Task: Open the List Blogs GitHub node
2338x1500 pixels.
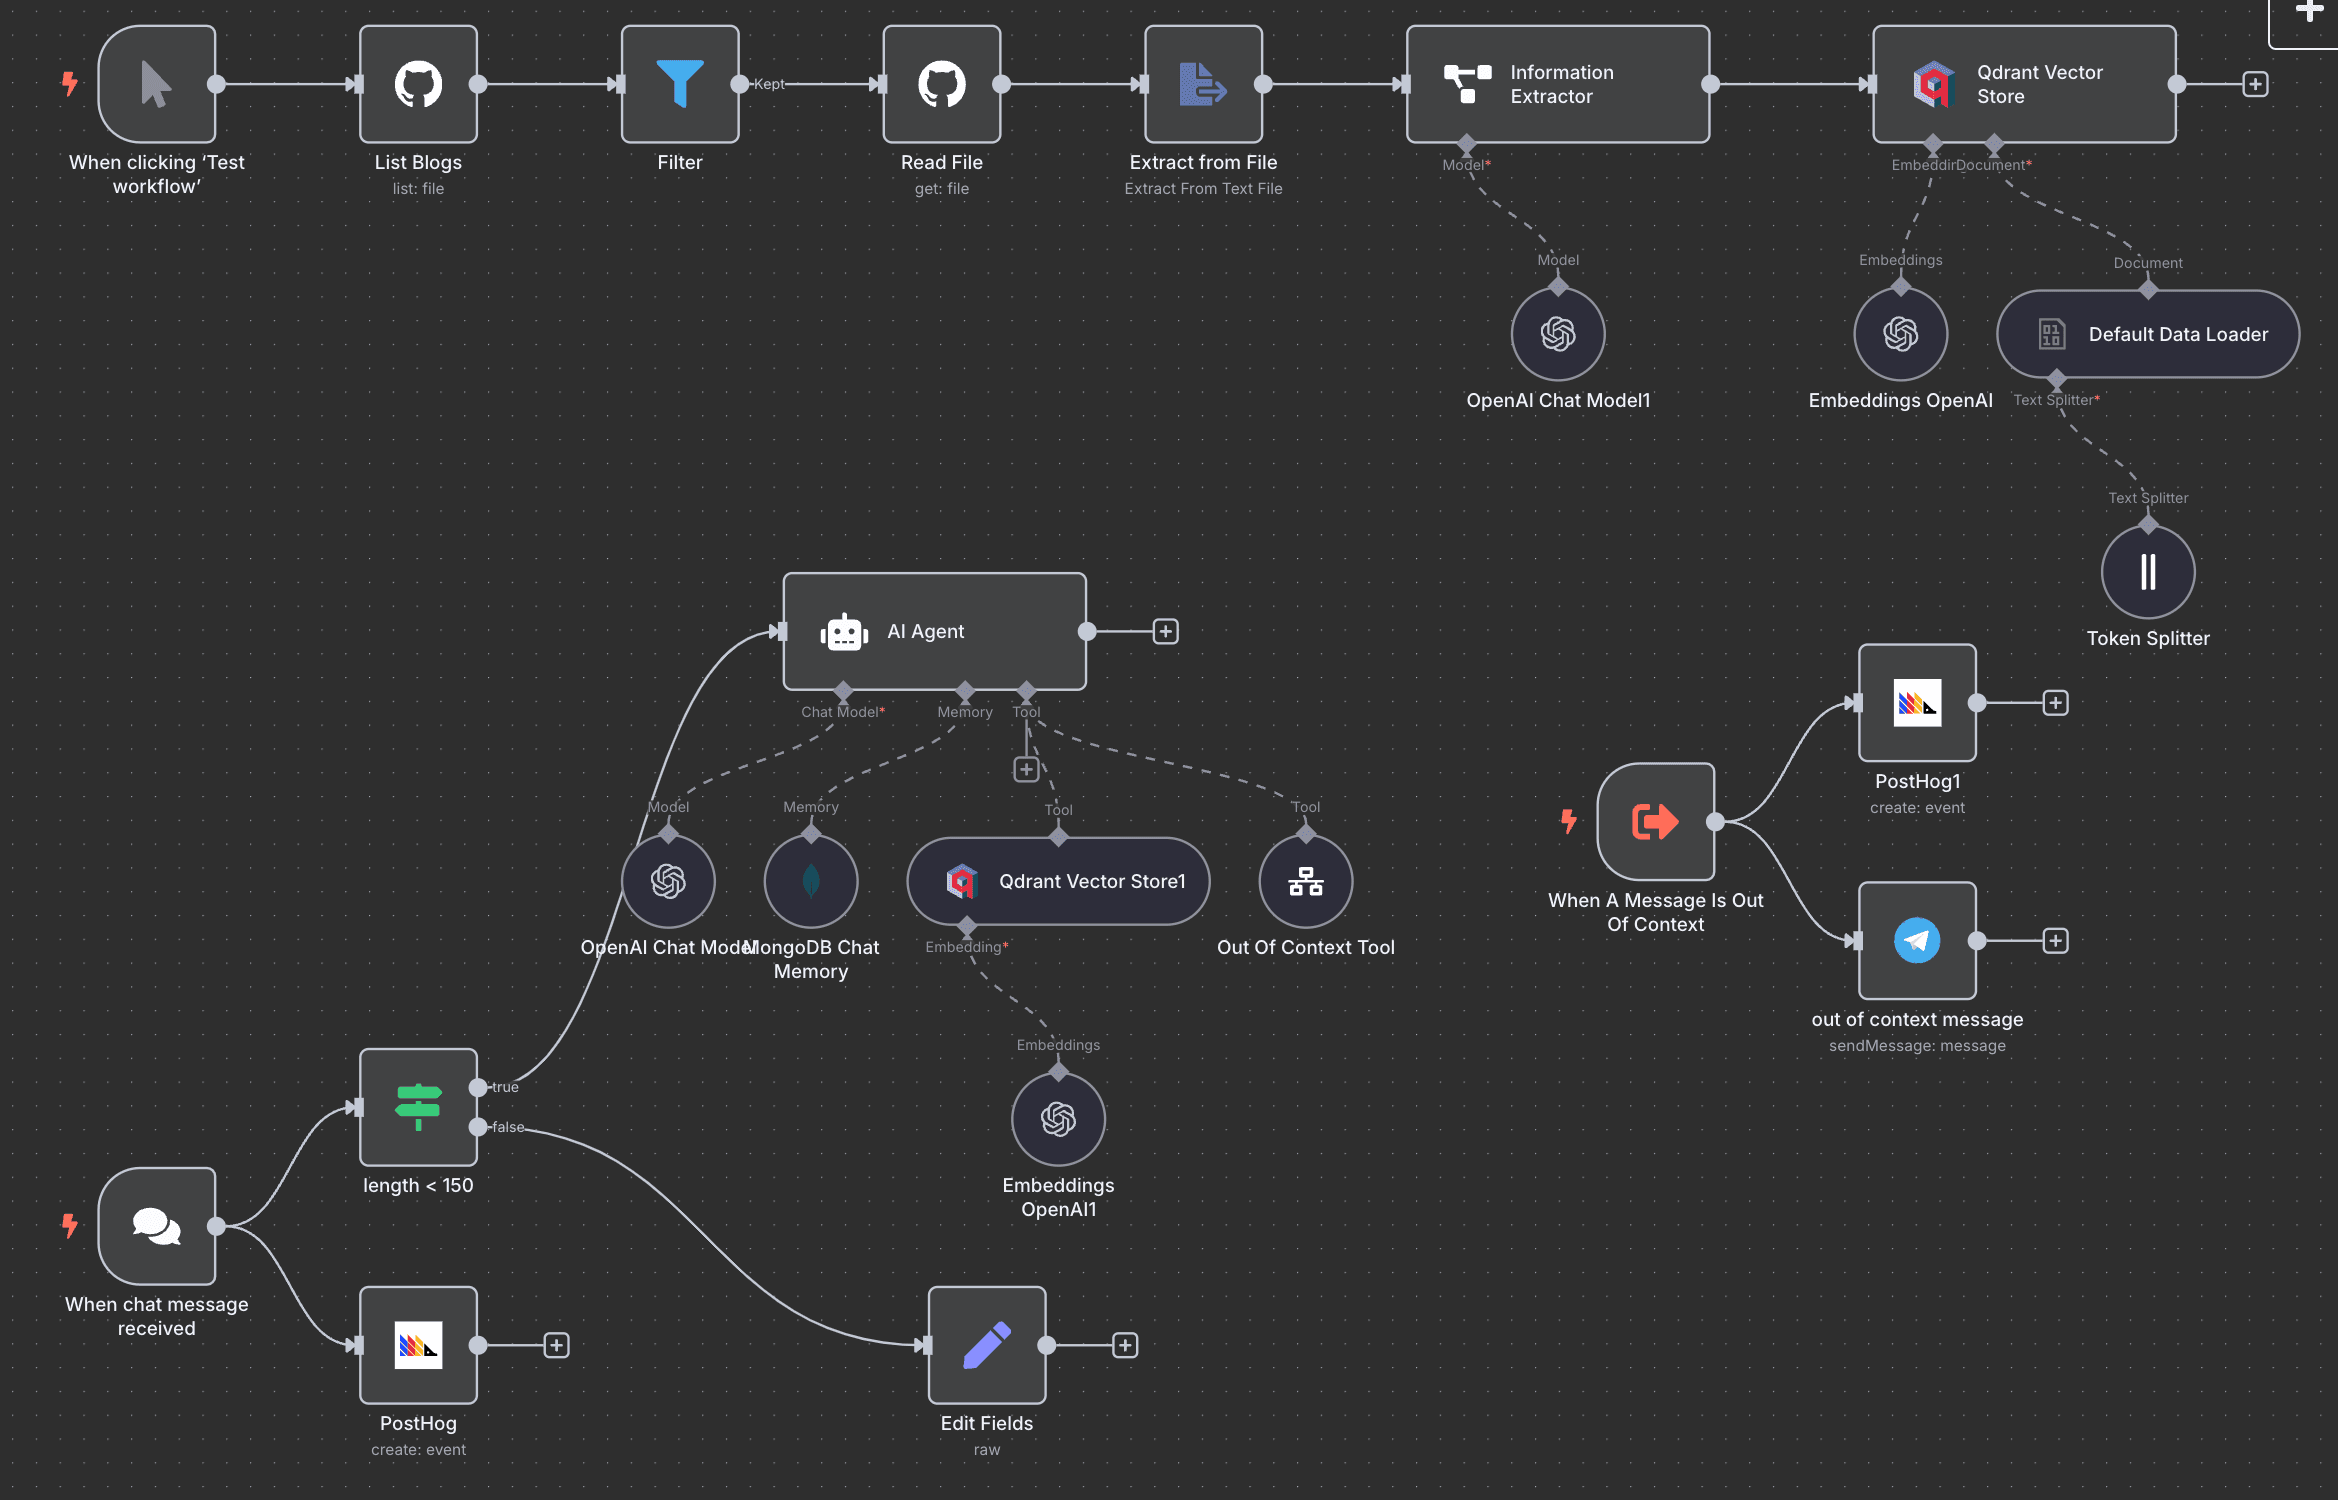Action: pos(418,84)
